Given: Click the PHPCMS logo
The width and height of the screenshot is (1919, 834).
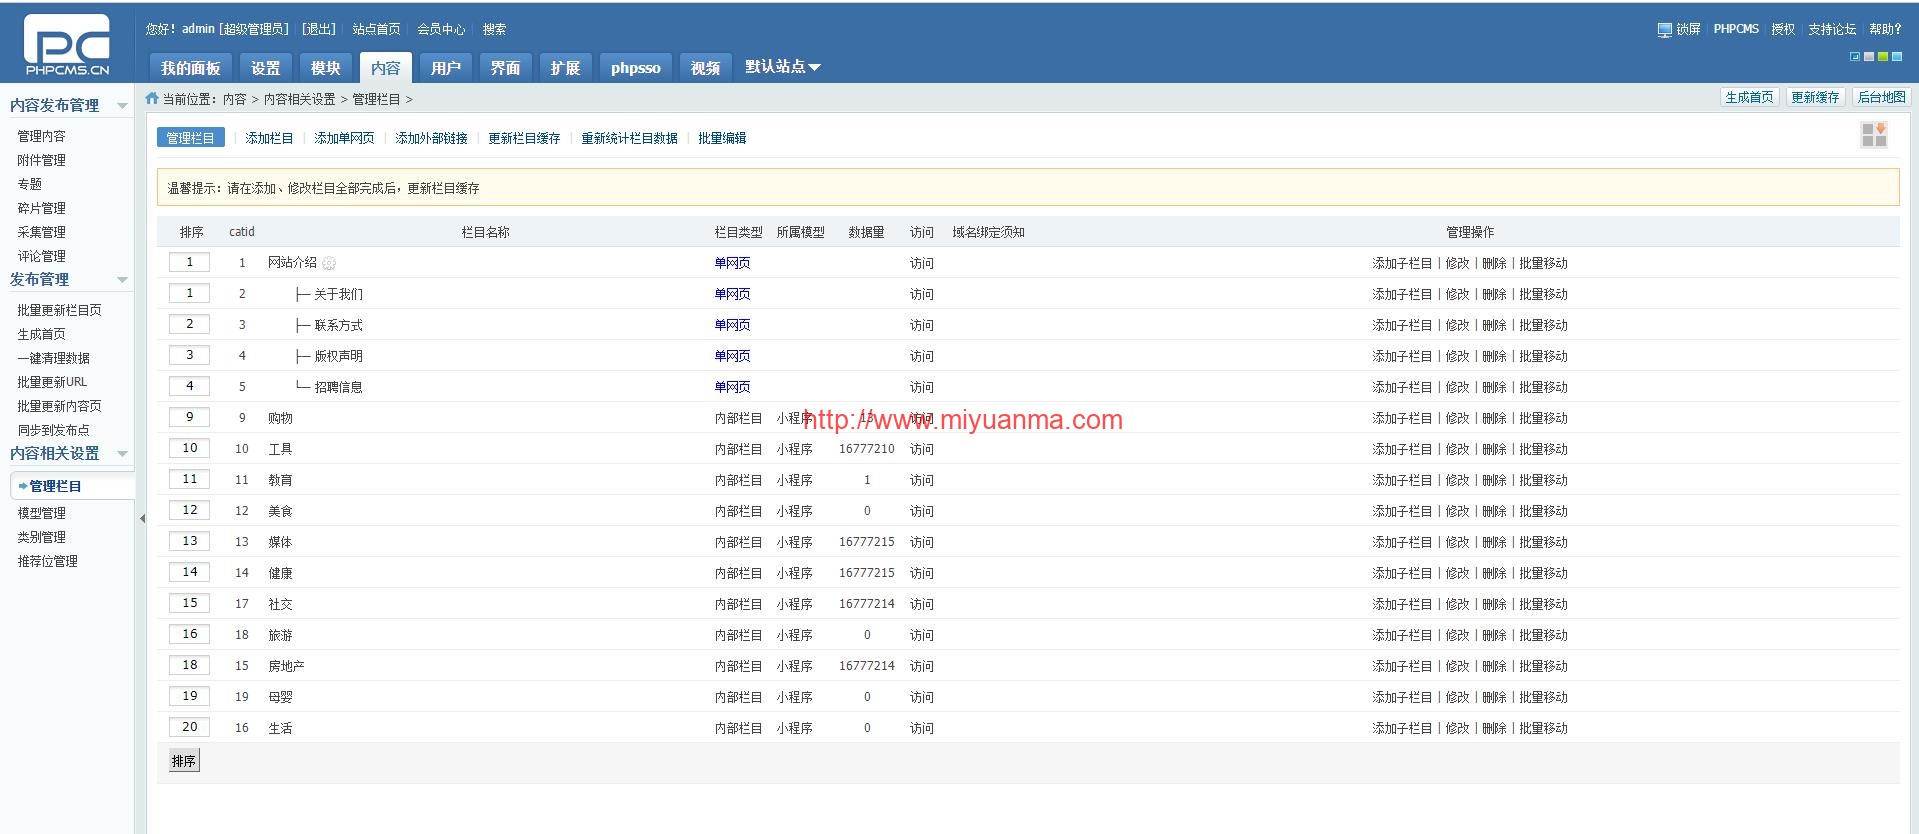Looking at the screenshot, I should [67, 45].
